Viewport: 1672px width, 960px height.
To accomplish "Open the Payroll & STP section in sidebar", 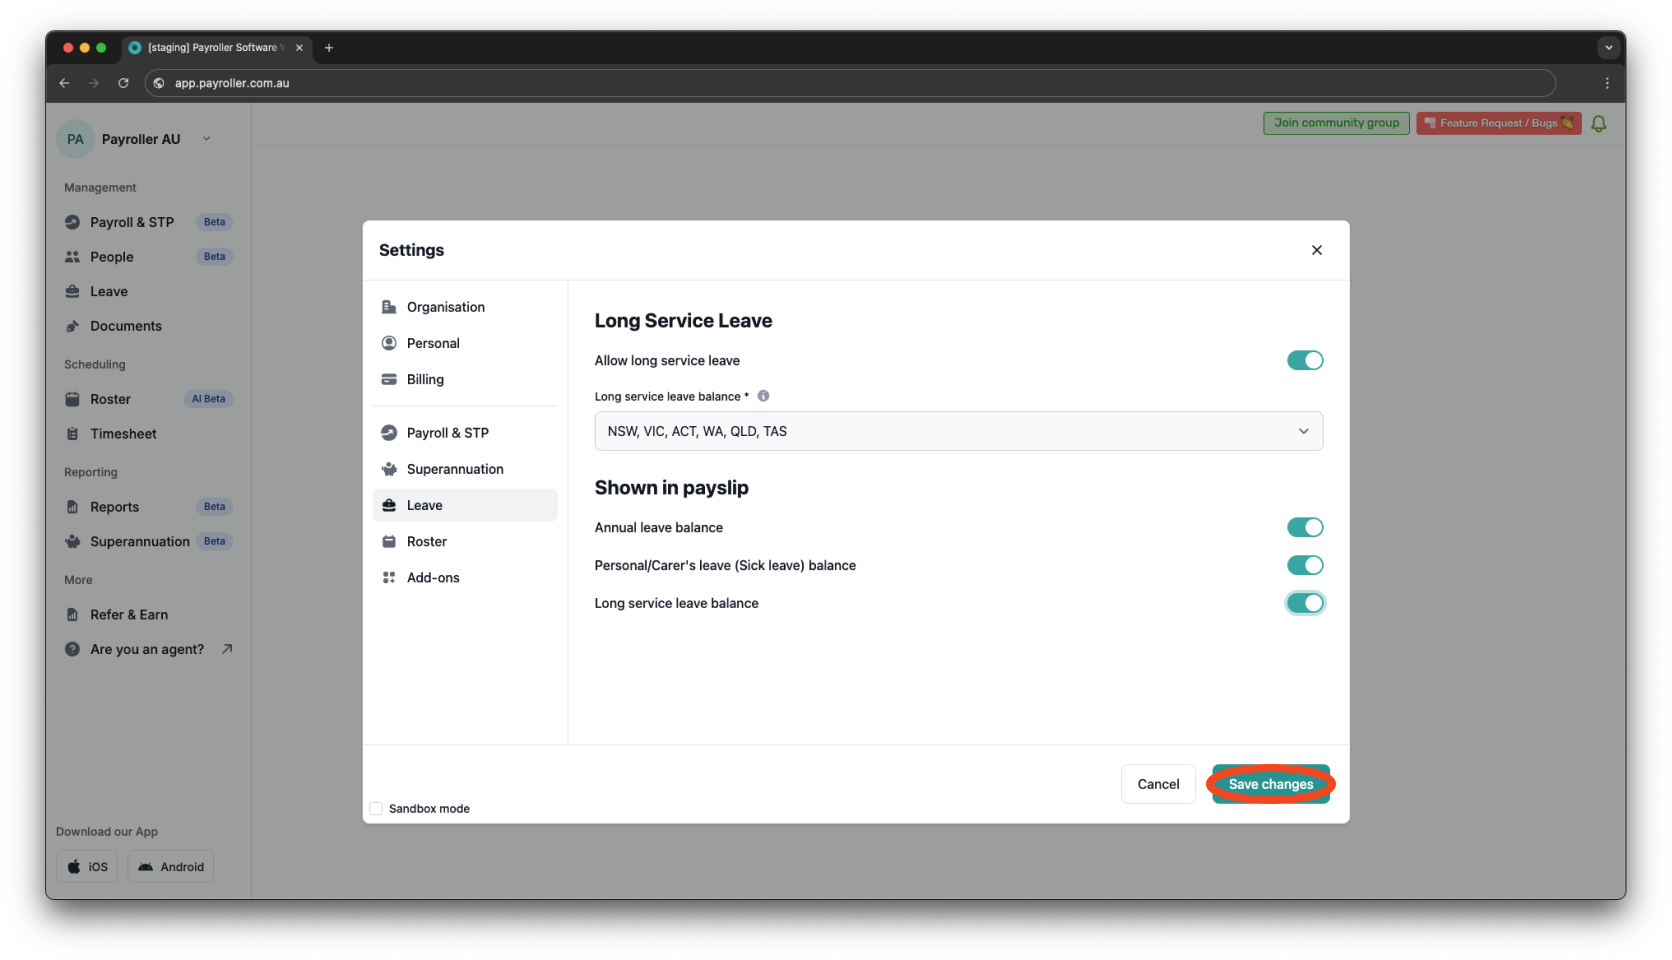I will point(131,221).
